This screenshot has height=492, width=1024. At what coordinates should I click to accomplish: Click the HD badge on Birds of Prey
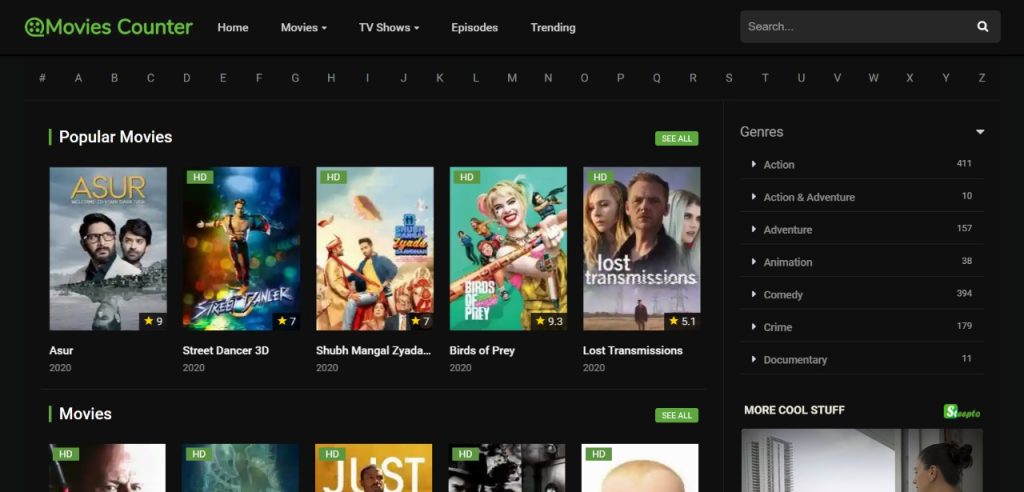coord(466,177)
